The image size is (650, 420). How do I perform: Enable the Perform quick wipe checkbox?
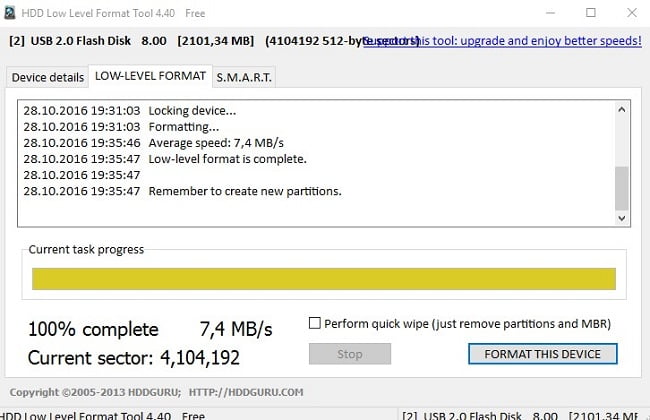(315, 323)
